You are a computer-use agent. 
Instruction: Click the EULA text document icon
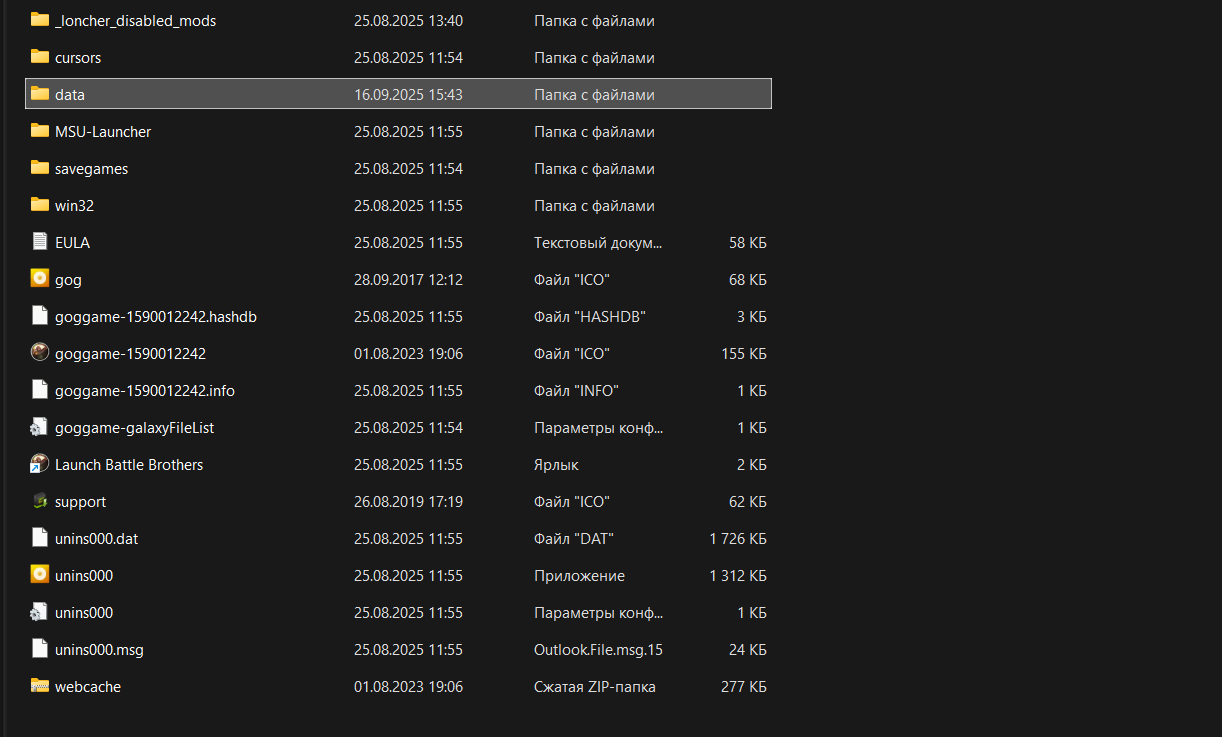pyautogui.click(x=40, y=242)
